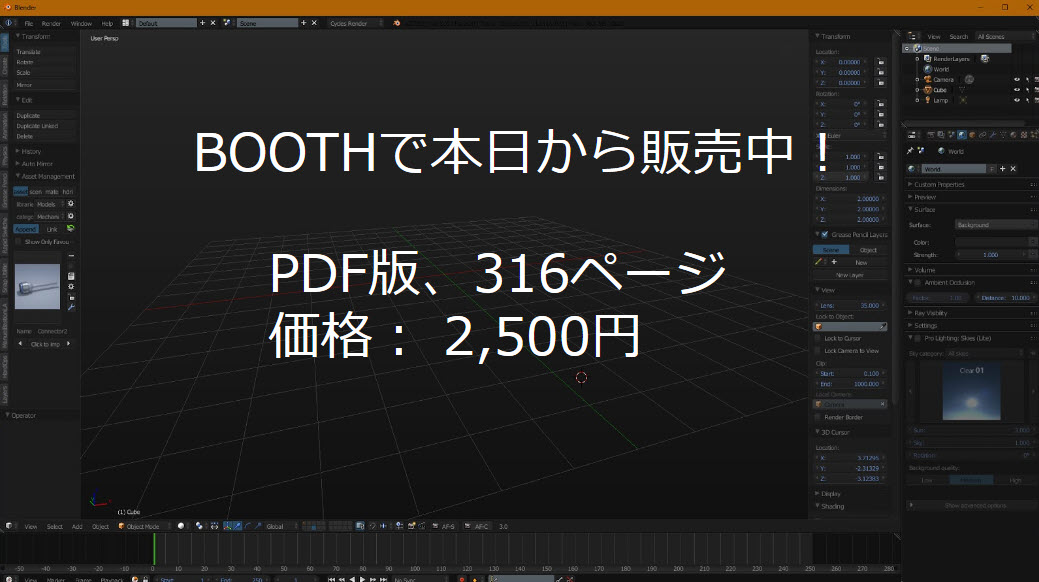This screenshot has width=1039, height=582.
Task: Select the Render properties tab icon
Action: (930, 135)
